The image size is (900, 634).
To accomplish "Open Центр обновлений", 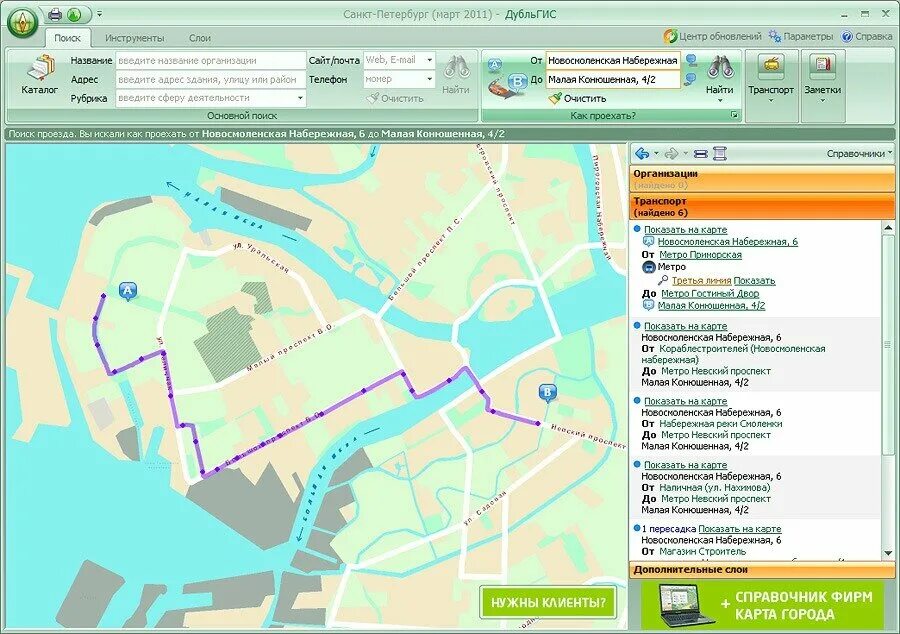I will click(712, 36).
